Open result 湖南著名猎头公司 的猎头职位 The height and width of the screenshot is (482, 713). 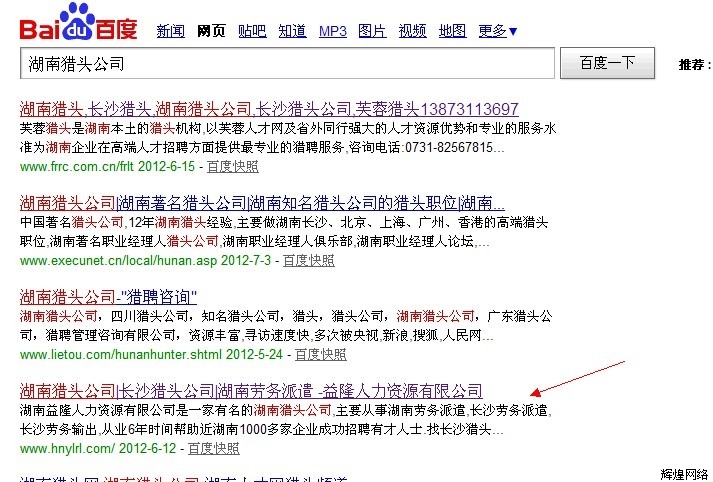coord(262,203)
